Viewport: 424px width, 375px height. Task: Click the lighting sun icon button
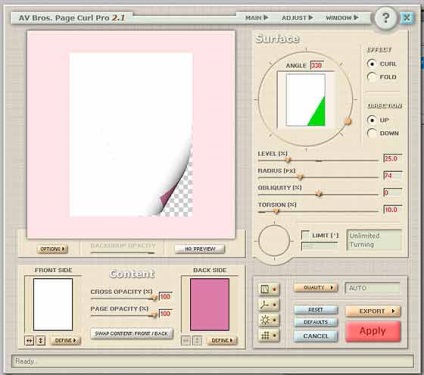pyautogui.click(x=268, y=320)
